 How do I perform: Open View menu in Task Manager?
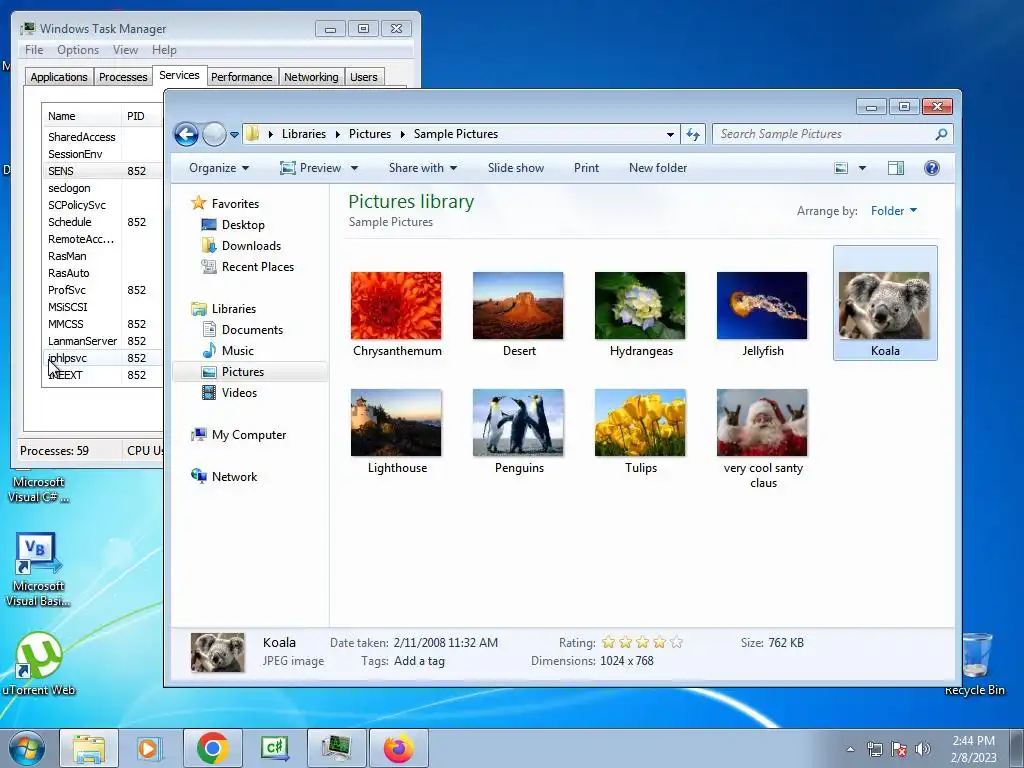point(125,50)
